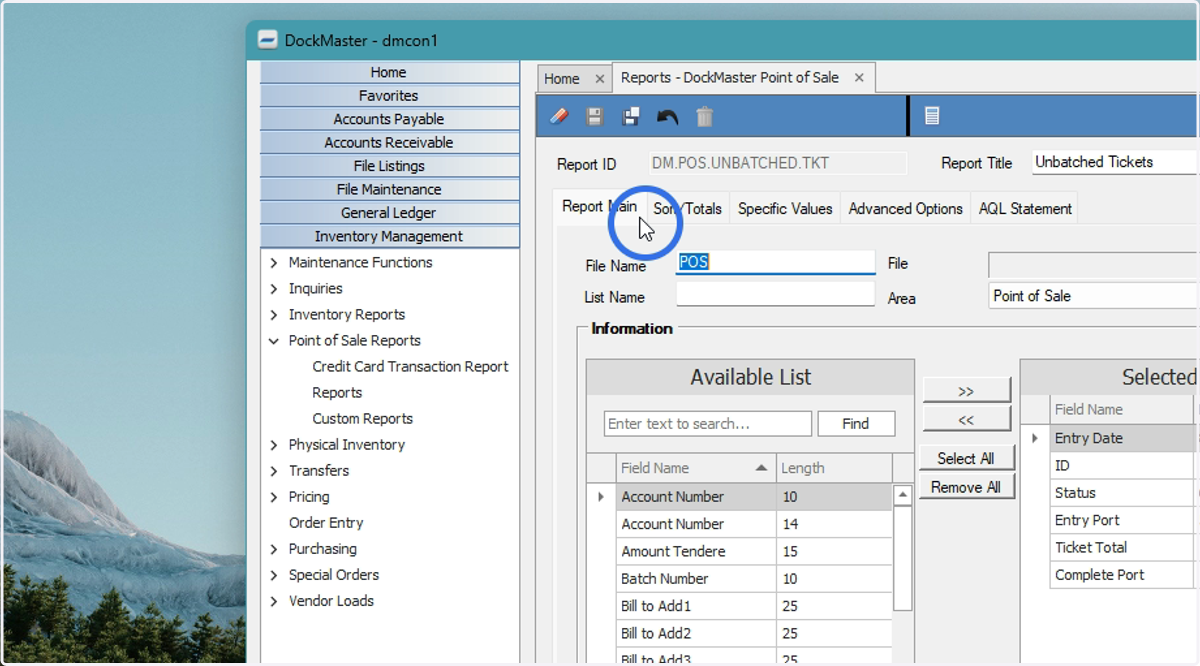Open the General Ledger section

389,213
